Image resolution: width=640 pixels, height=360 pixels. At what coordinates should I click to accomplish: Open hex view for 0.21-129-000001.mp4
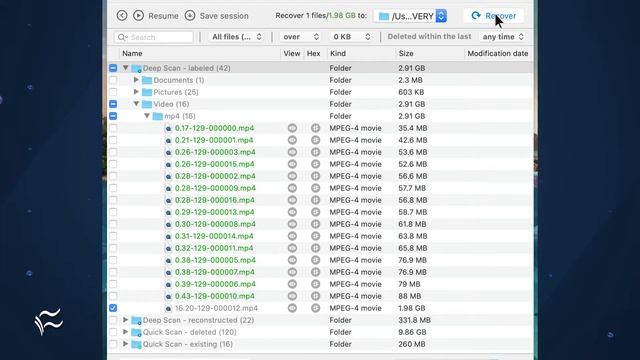[316, 140]
